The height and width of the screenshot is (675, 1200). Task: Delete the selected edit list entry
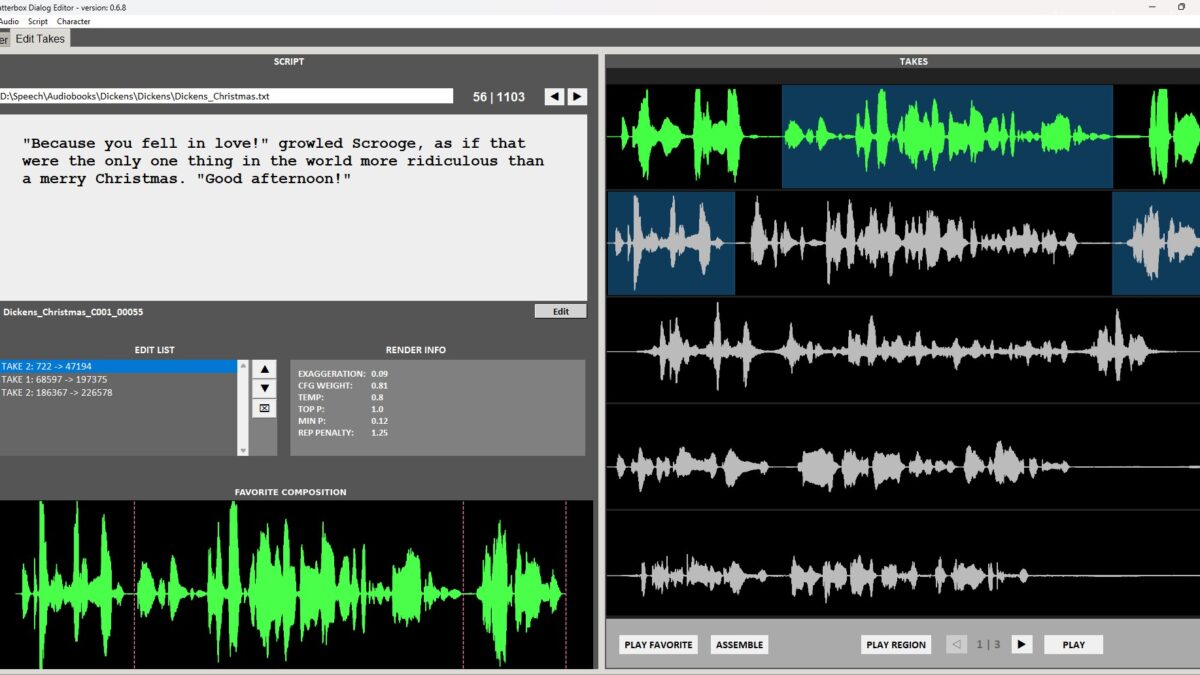[x=264, y=408]
